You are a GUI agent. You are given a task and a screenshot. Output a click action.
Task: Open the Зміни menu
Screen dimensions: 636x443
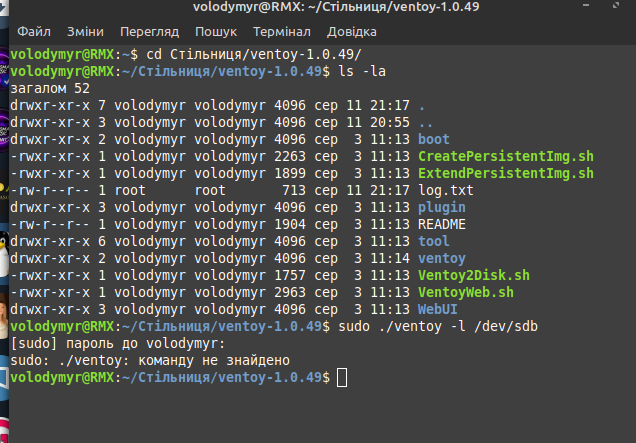click(85, 32)
